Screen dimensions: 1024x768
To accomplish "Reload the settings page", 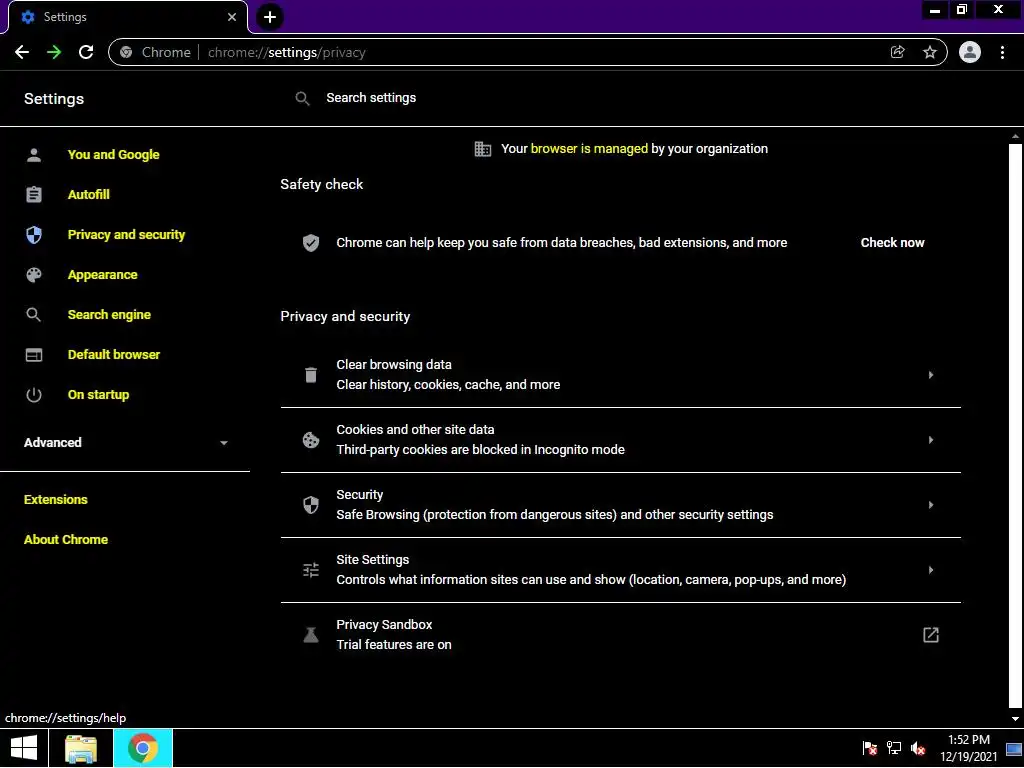I will pos(86,52).
